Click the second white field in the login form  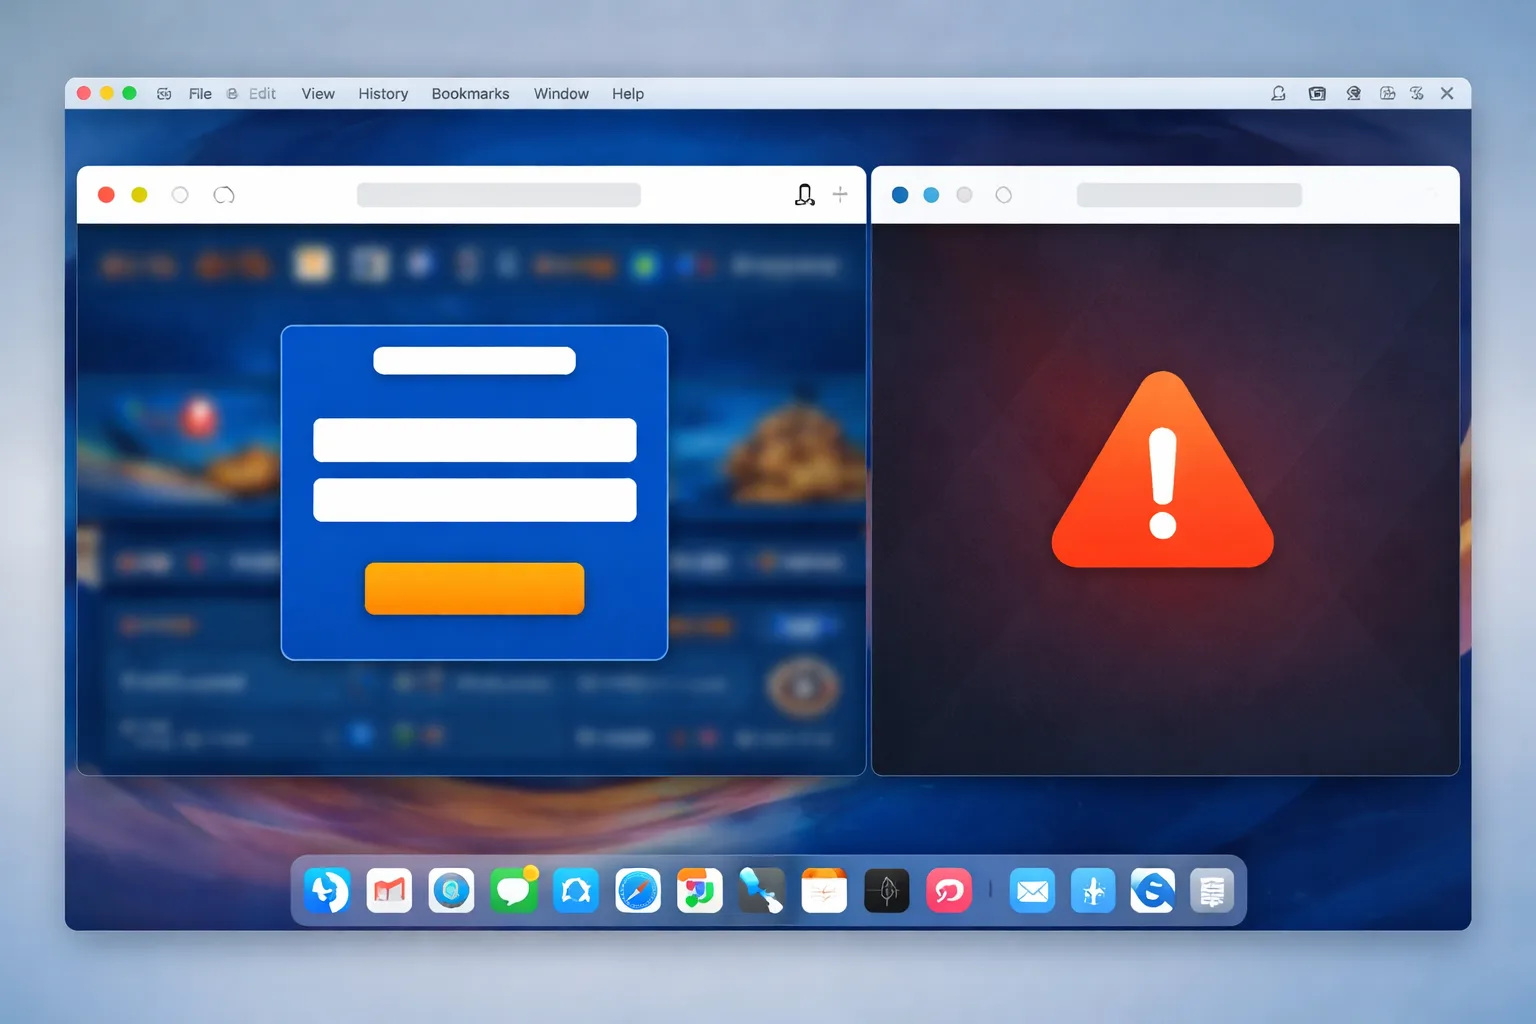pyautogui.click(x=475, y=500)
